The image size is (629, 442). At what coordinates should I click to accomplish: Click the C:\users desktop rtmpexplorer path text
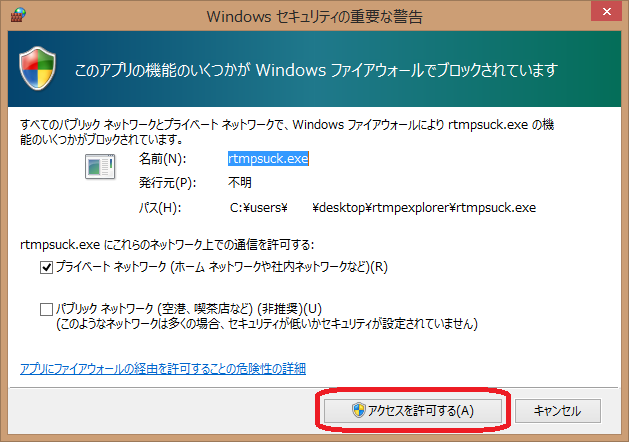click(x=383, y=208)
